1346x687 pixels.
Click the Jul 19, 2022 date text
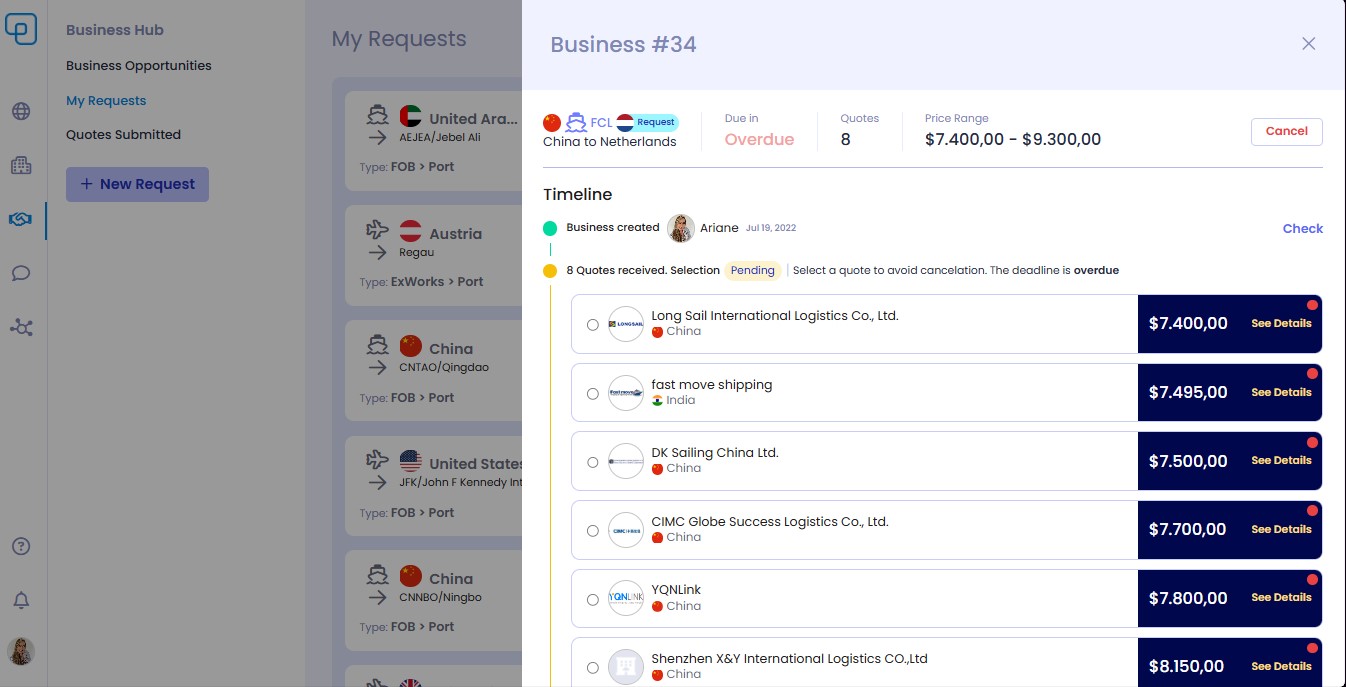771,228
